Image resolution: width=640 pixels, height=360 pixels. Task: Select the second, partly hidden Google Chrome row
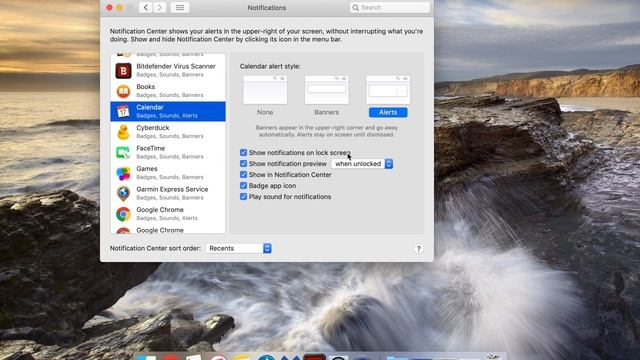168,230
